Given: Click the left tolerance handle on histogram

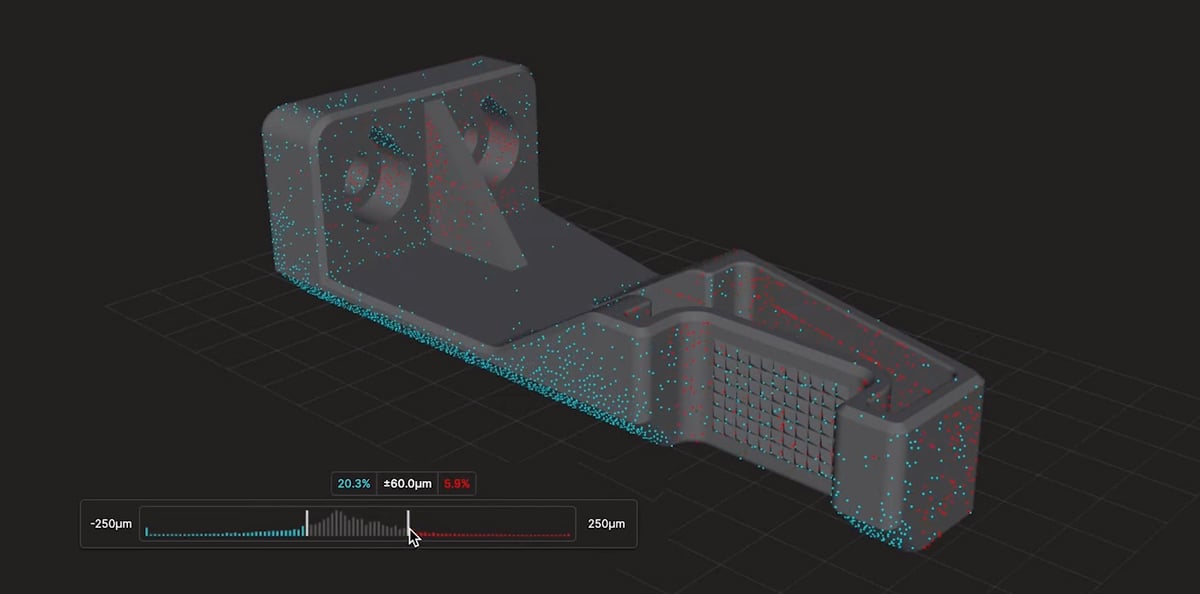Looking at the screenshot, I should click(x=307, y=524).
